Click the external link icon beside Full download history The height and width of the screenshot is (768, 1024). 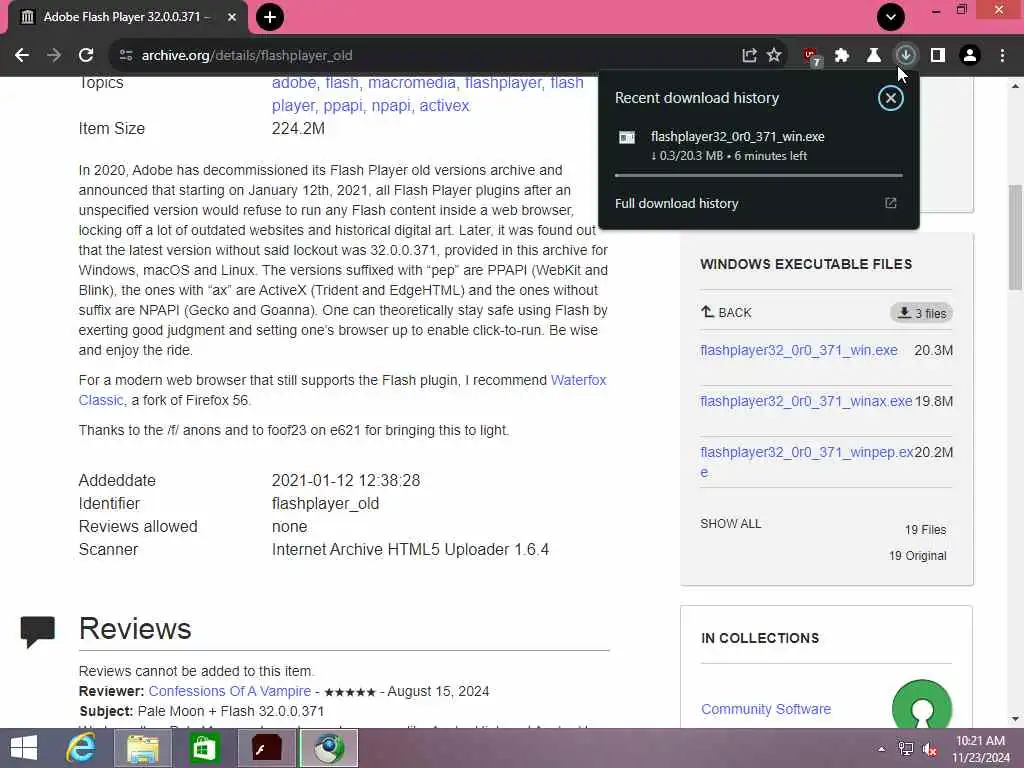coord(891,203)
